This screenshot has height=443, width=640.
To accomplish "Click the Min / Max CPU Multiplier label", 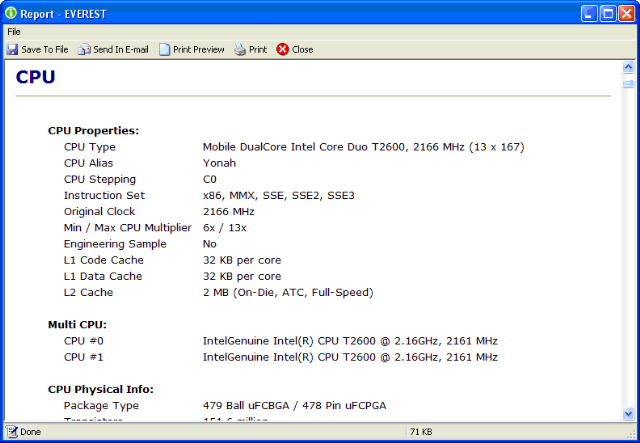I will pos(128,228).
